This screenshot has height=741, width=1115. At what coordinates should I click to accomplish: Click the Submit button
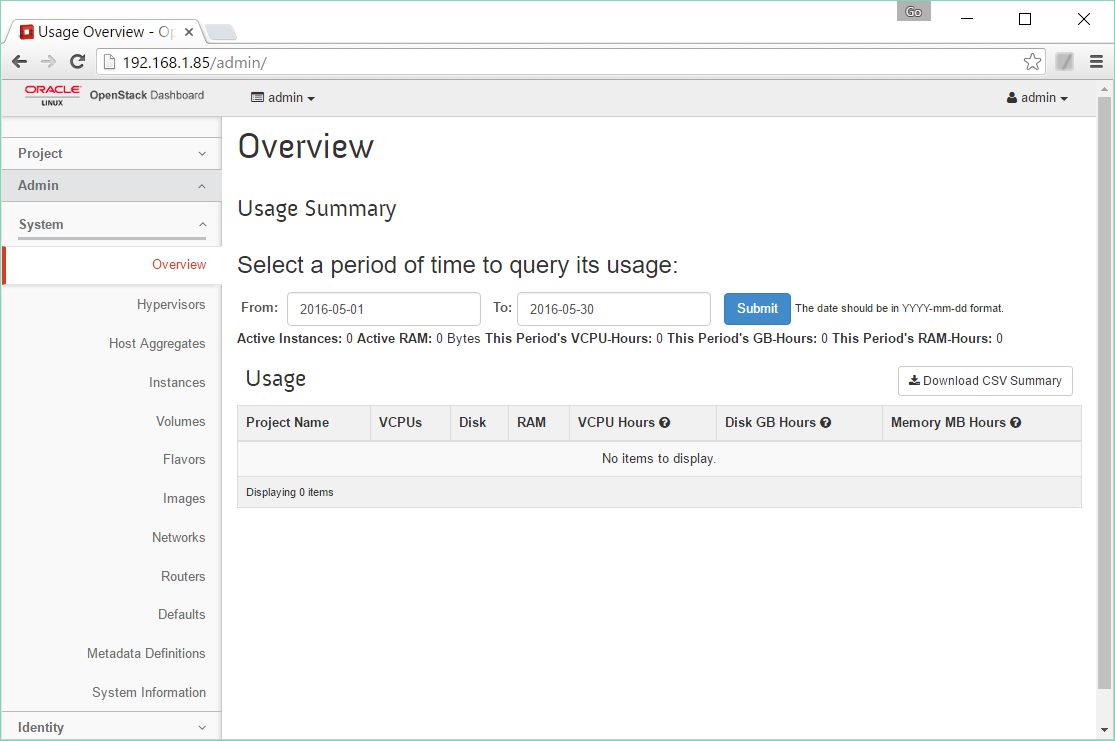click(x=756, y=308)
